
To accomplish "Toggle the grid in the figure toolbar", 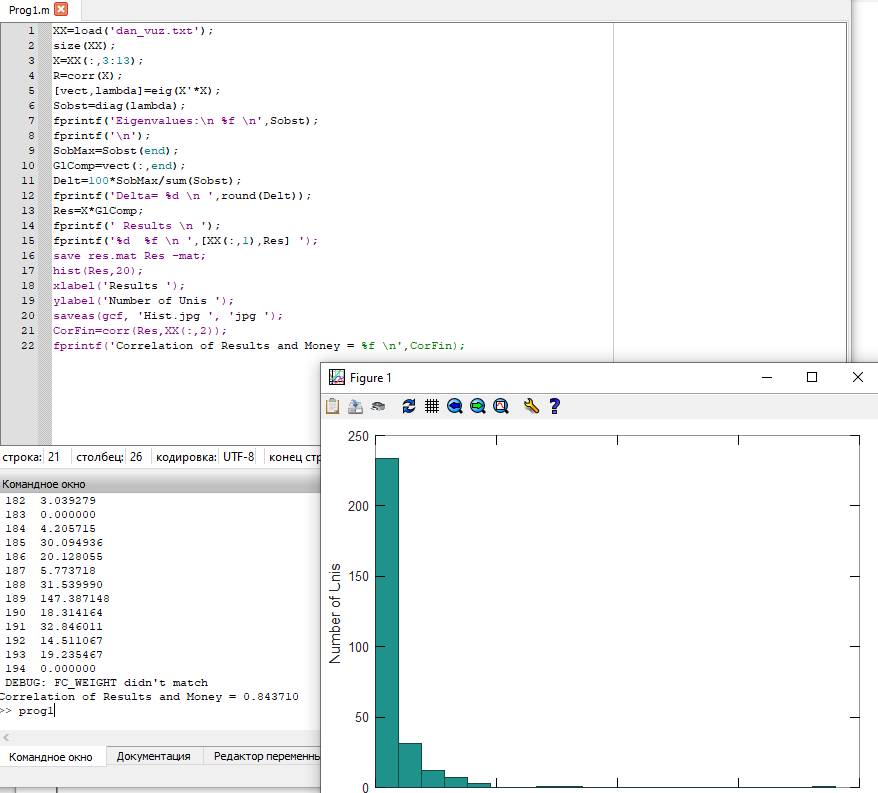I will click(x=432, y=406).
